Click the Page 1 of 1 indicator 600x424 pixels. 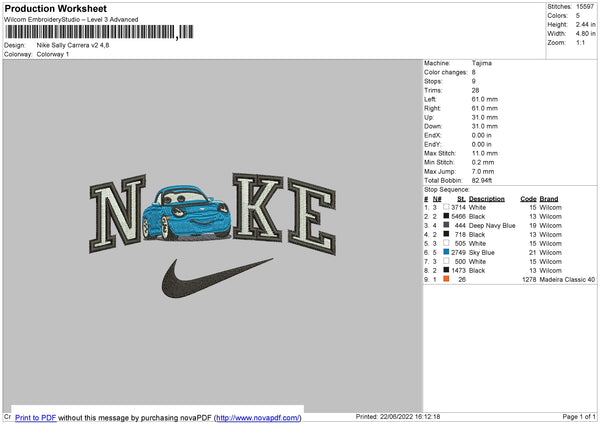tap(579, 416)
